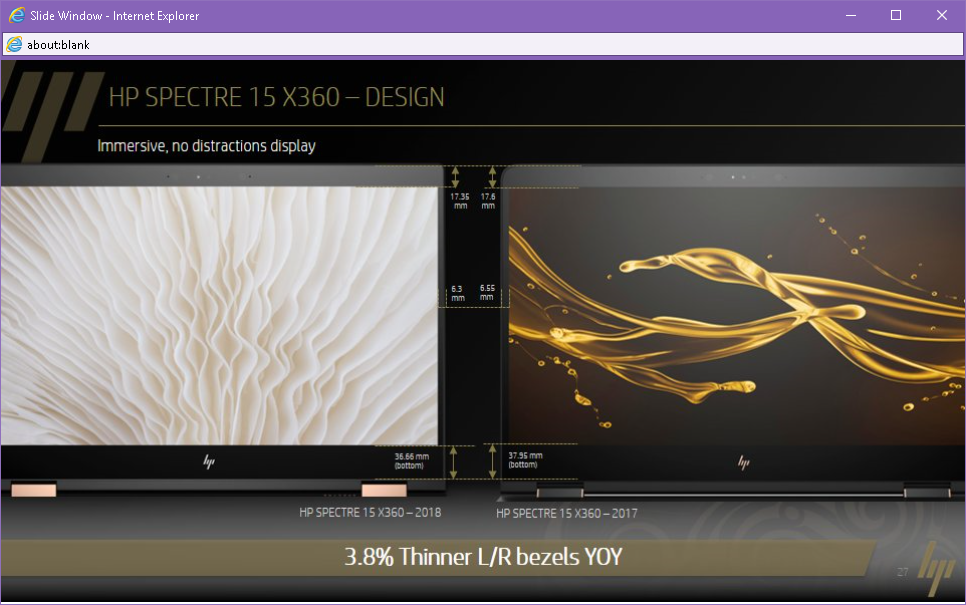Click HP logo on the 2018 laptop bezel
Image resolution: width=966 pixels, height=605 pixels.
coord(209,462)
